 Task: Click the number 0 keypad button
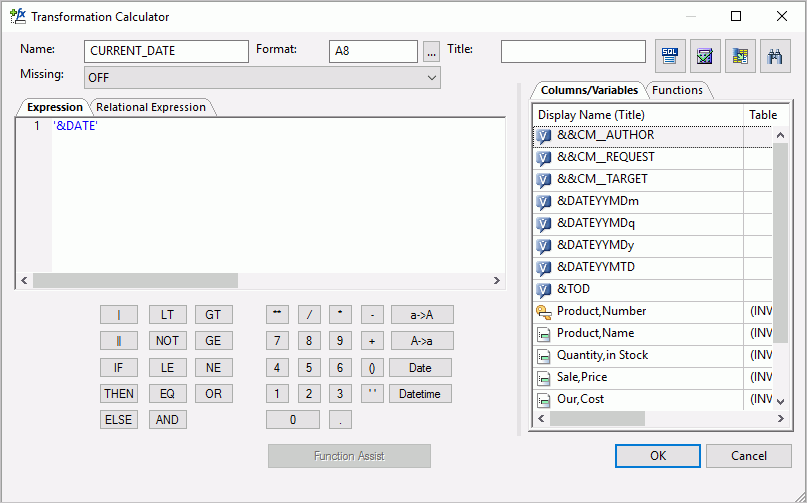293,420
